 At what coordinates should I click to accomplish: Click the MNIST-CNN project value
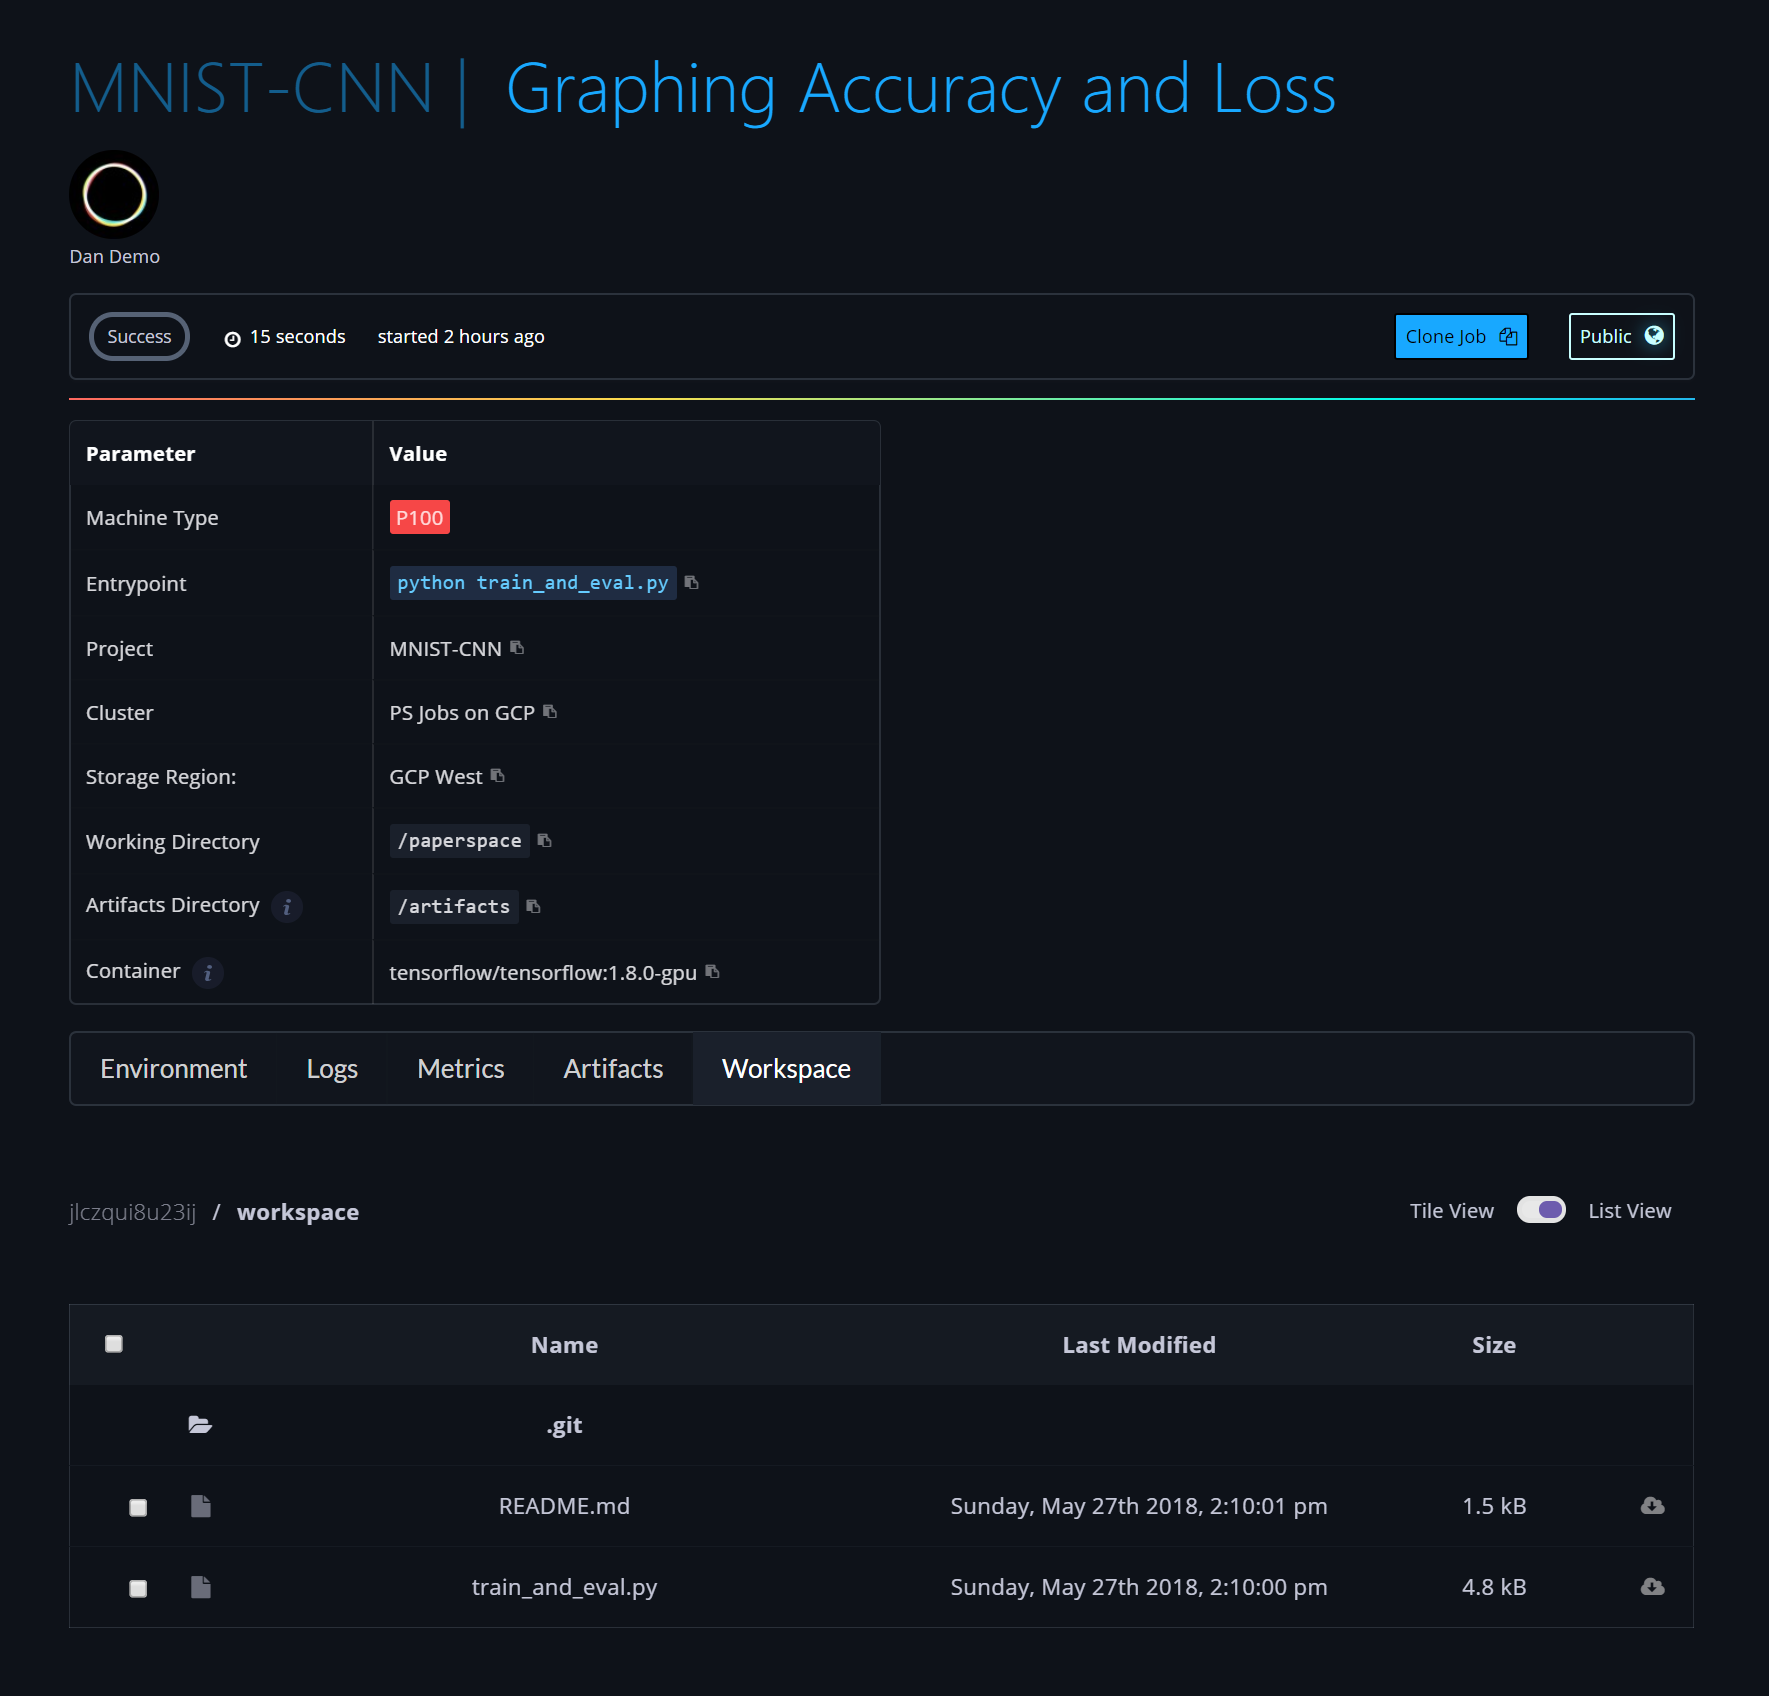(x=445, y=649)
